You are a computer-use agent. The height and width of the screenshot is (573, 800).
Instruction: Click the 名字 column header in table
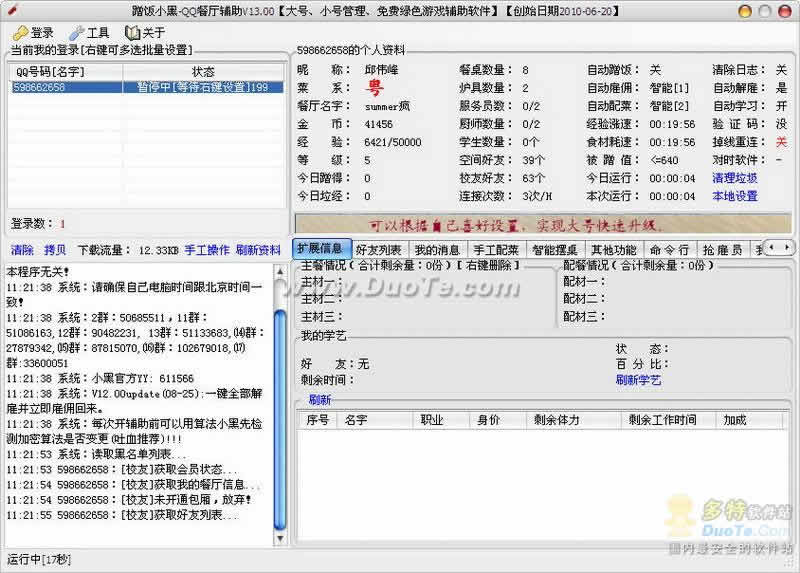click(x=374, y=420)
